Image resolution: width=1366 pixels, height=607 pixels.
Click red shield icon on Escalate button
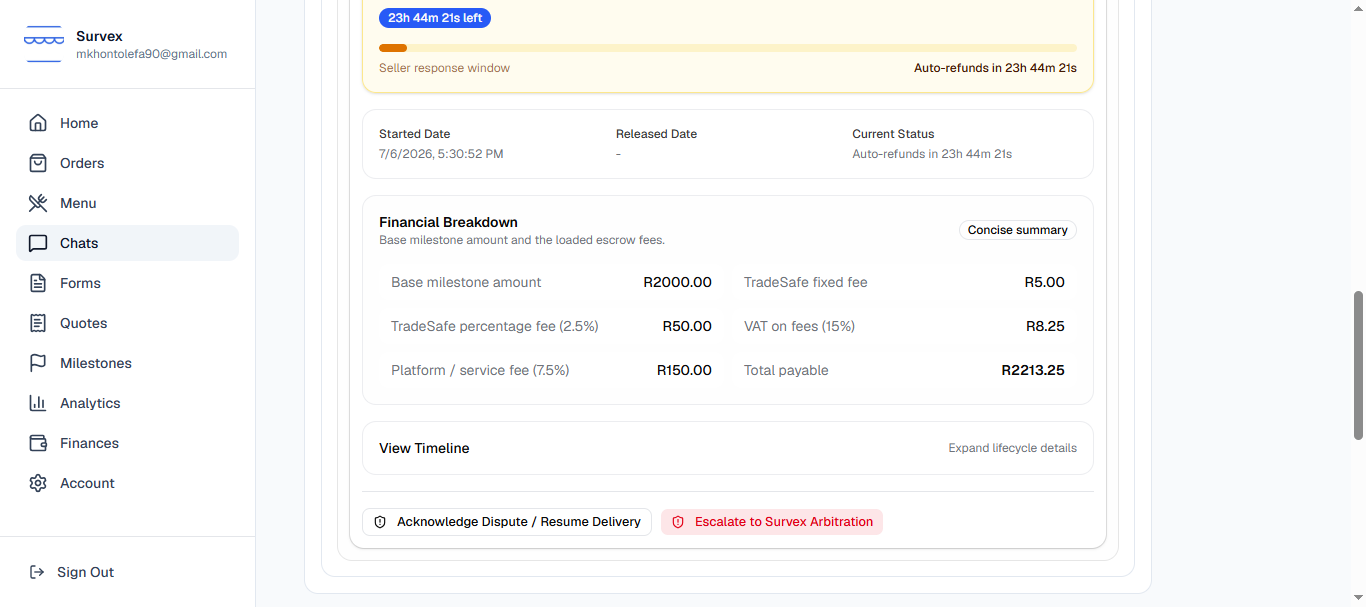[x=678, y=522]
